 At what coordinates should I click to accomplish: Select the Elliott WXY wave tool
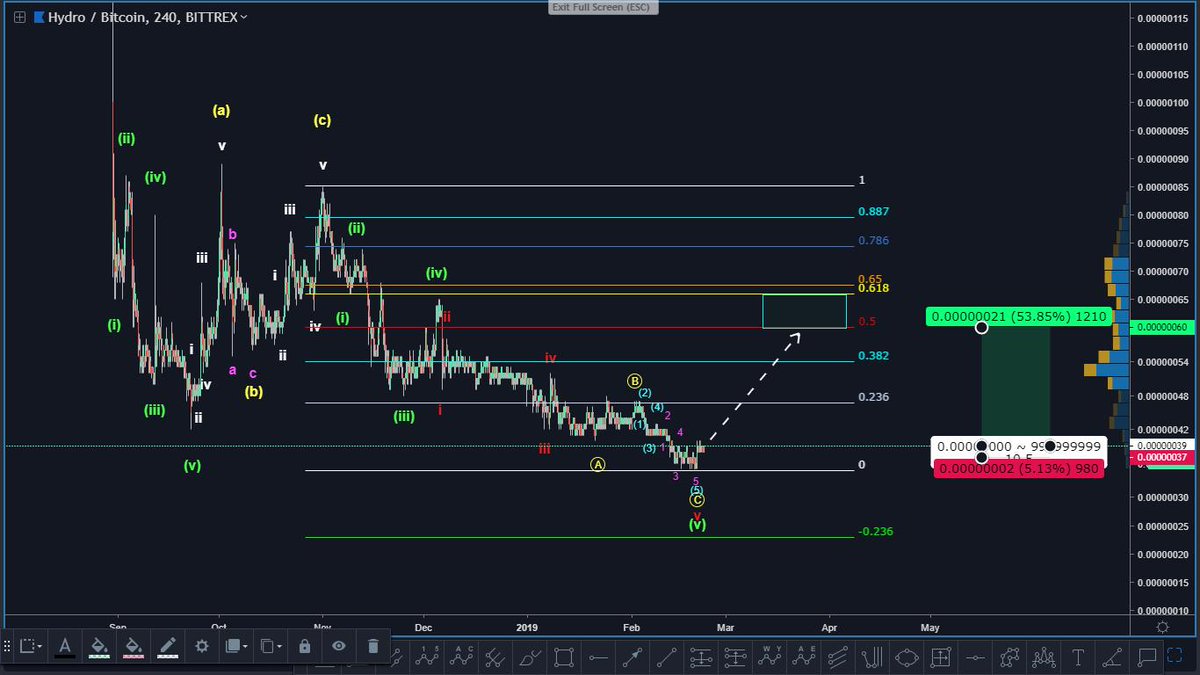pos(770,657)
